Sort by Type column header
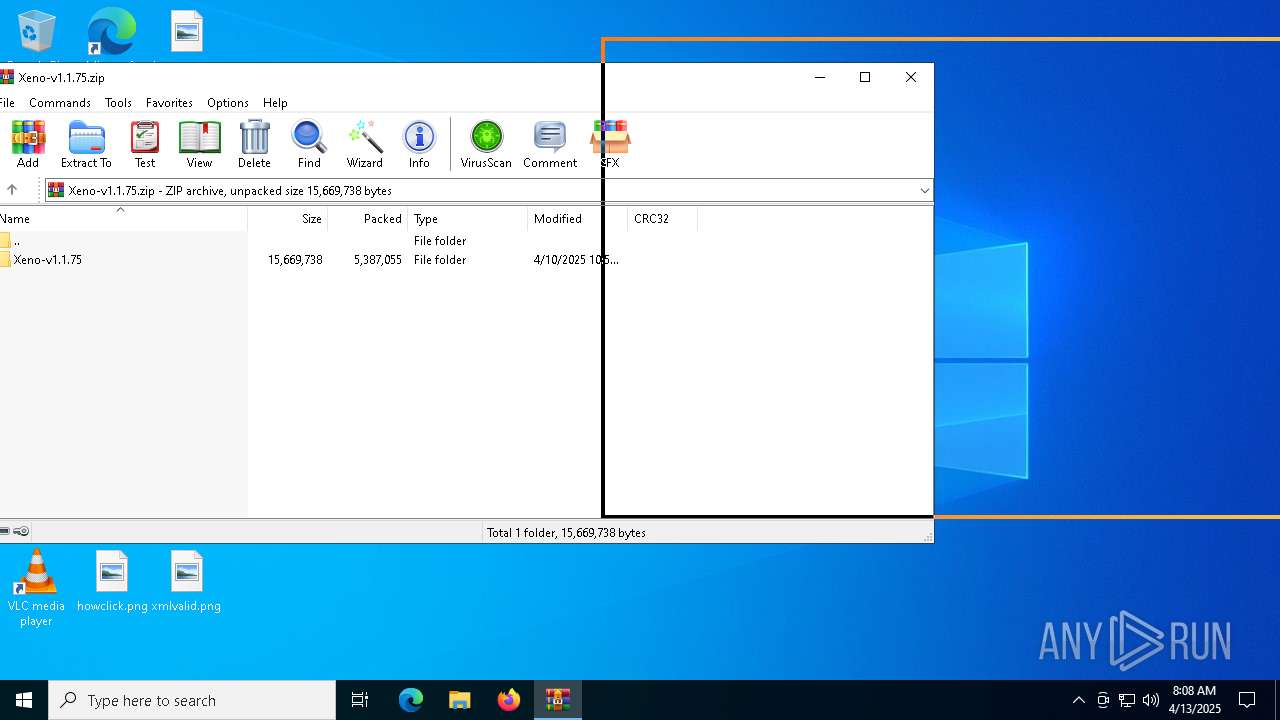1280x720 pixels. point(467,219)
